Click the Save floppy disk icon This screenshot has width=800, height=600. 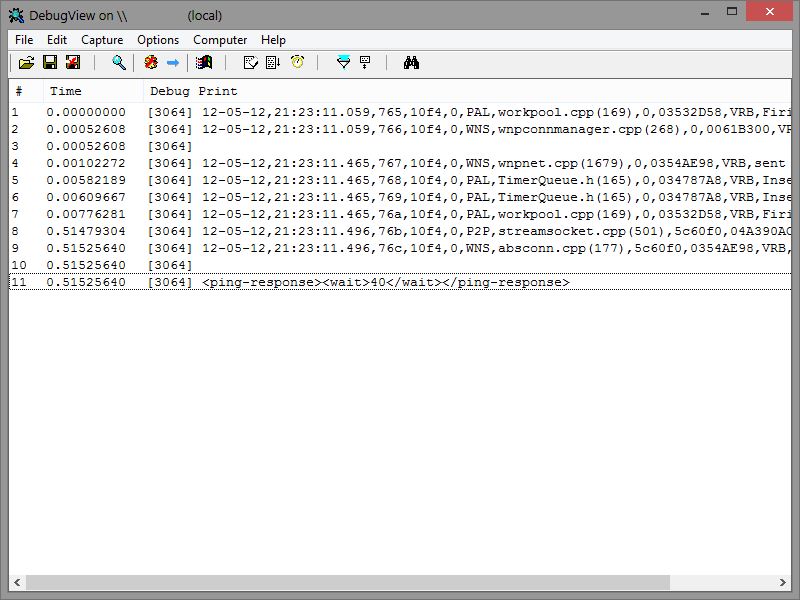click(49, 63)
